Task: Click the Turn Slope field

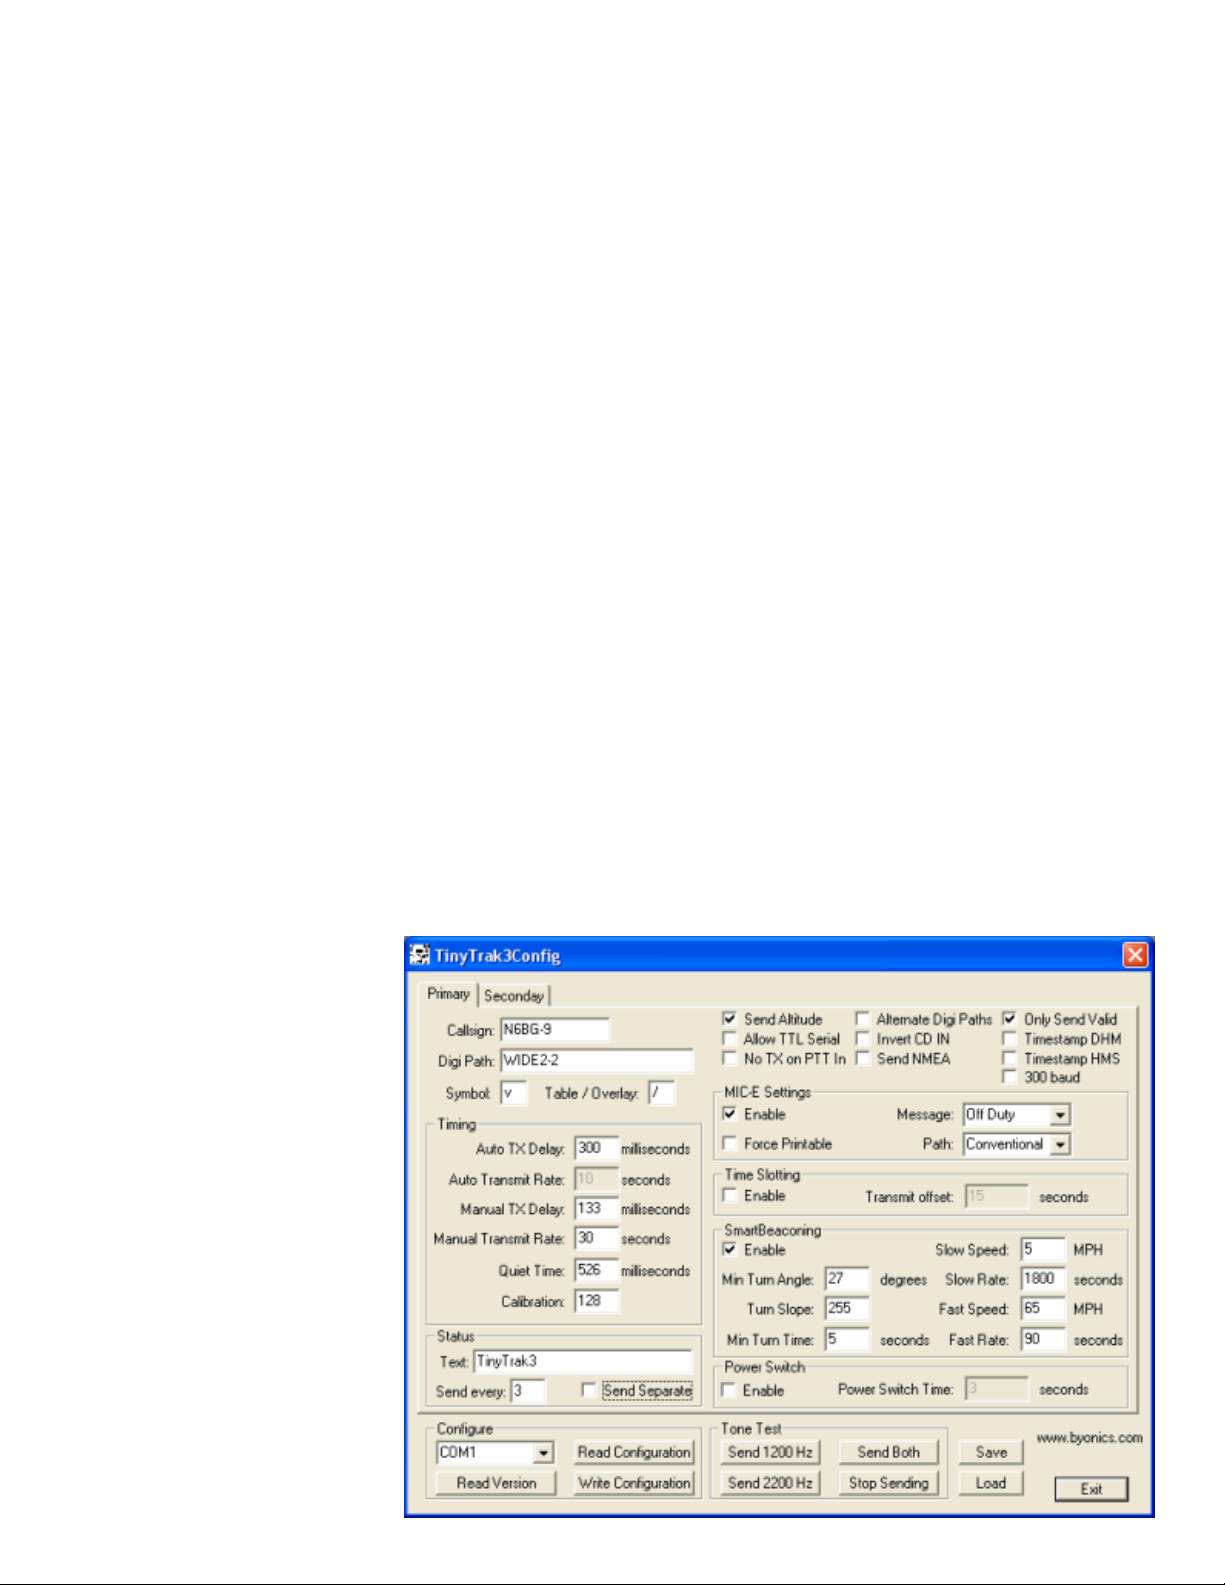Action: click(847, 1309)
